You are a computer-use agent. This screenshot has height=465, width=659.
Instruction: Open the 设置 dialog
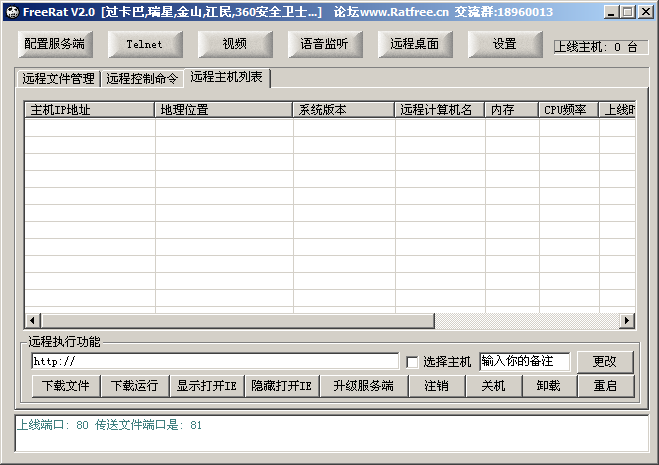pos(505,44)
